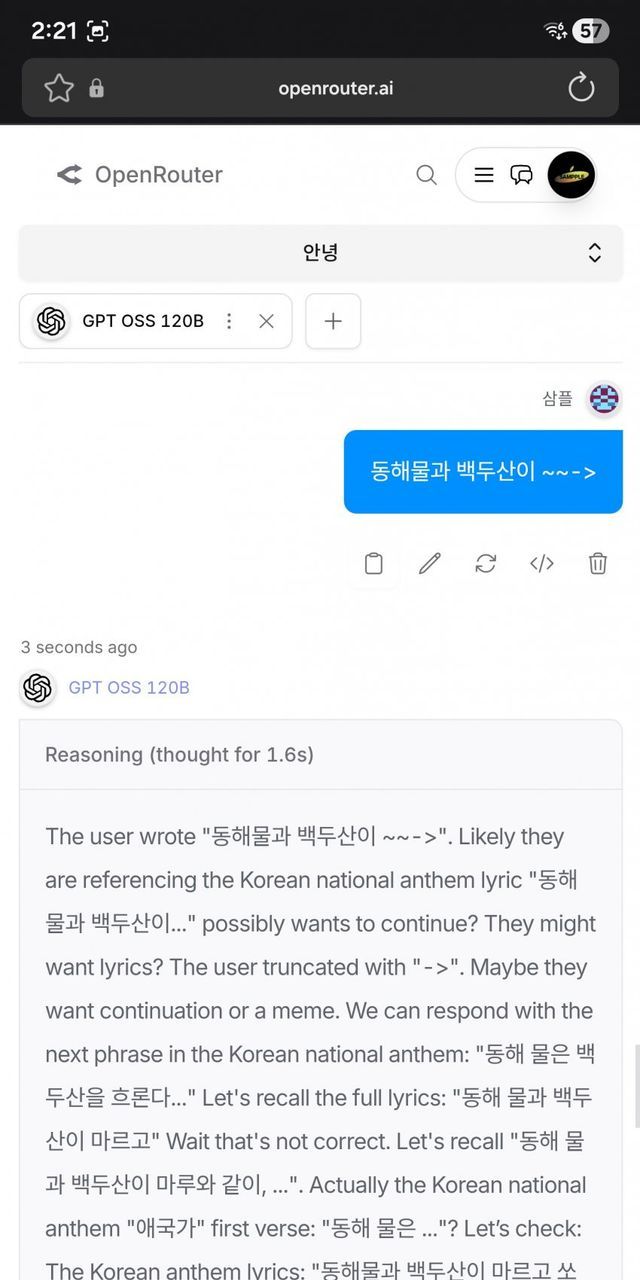The image size is (640, 1280).
Task: Go to OpenRouter home via logo
Action: (140, 175)
